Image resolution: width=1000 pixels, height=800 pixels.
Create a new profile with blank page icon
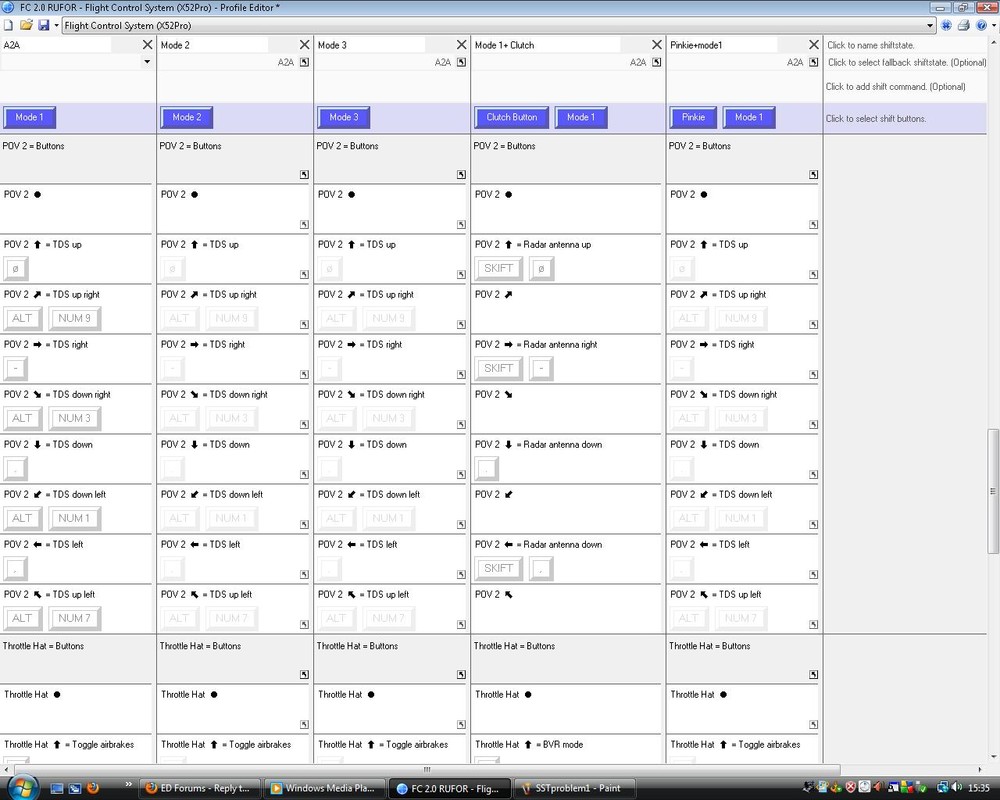(x=8, y=26)
